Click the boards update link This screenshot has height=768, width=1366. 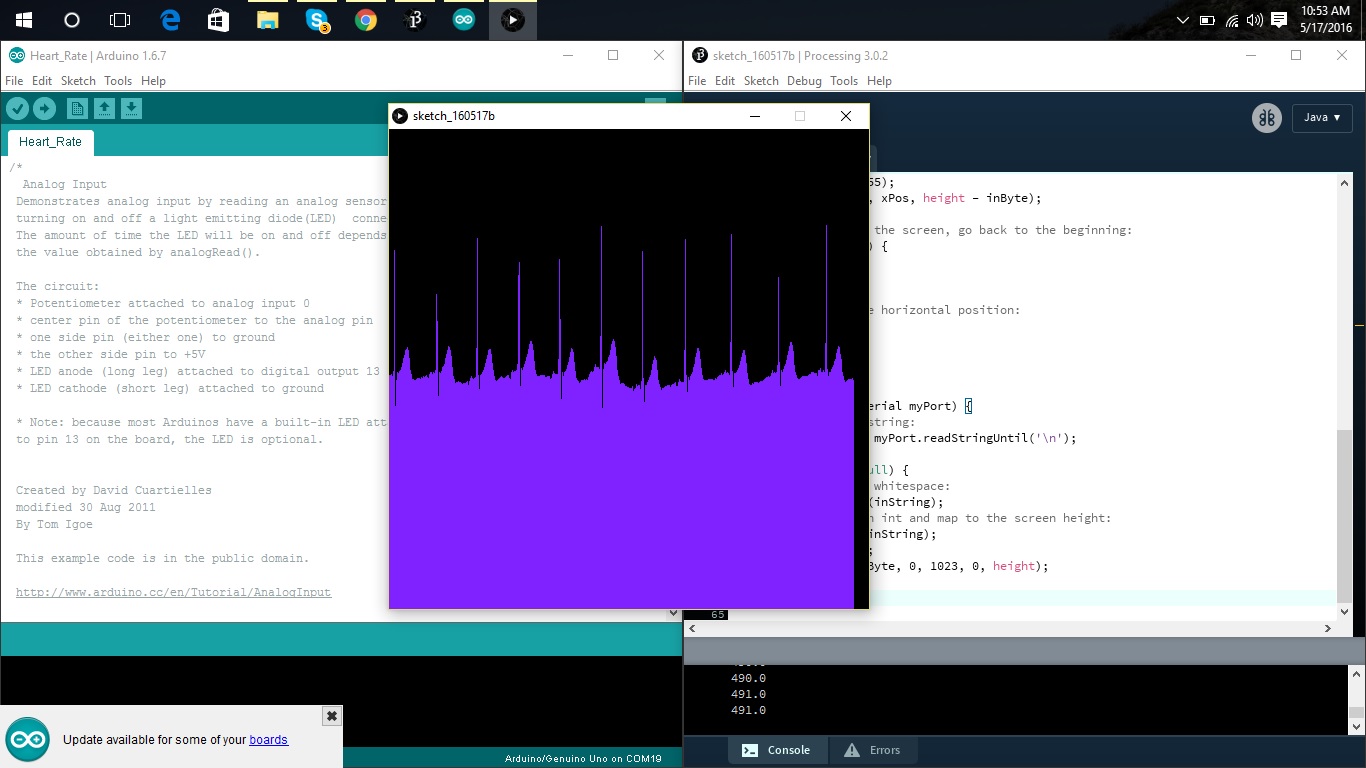click(269, 740)
